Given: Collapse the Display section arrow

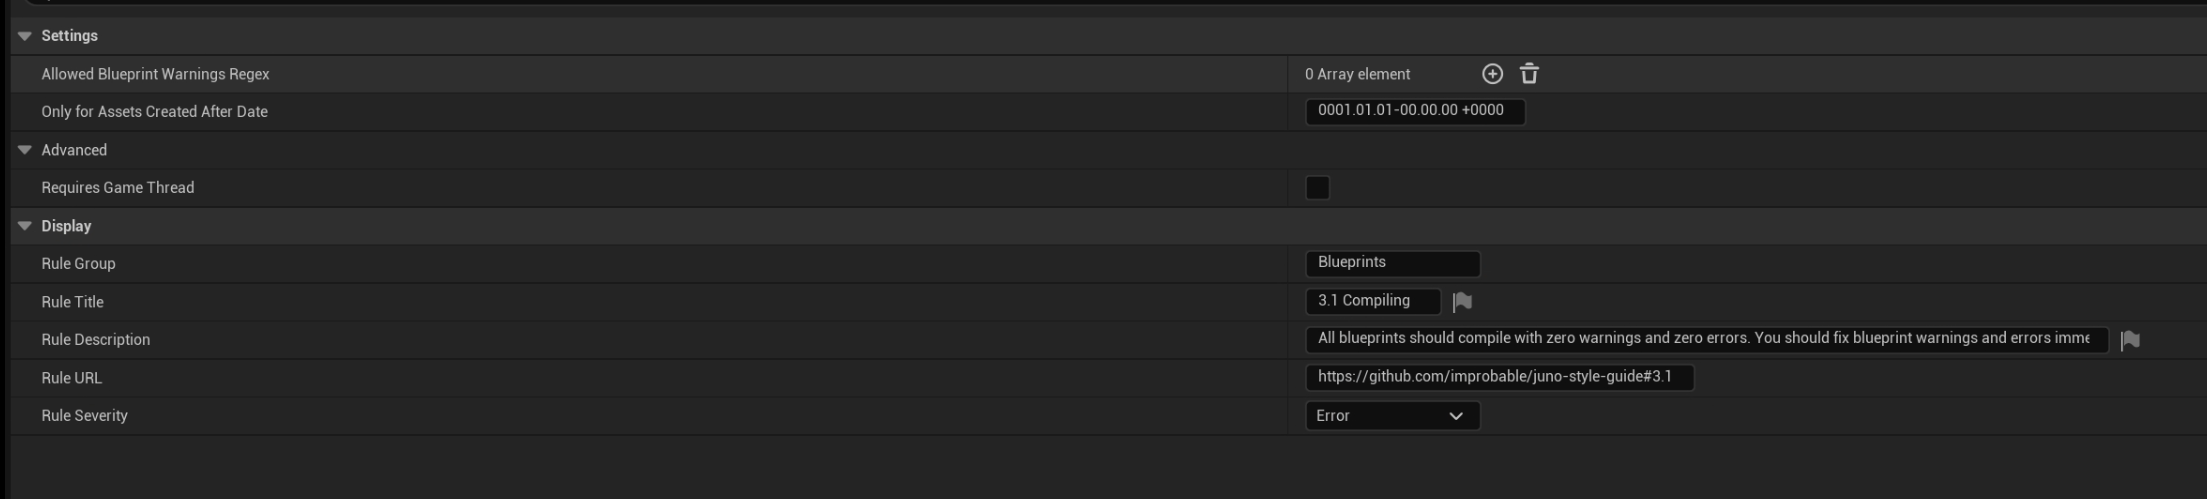Looking at the screenshot, I should [25, 226].
